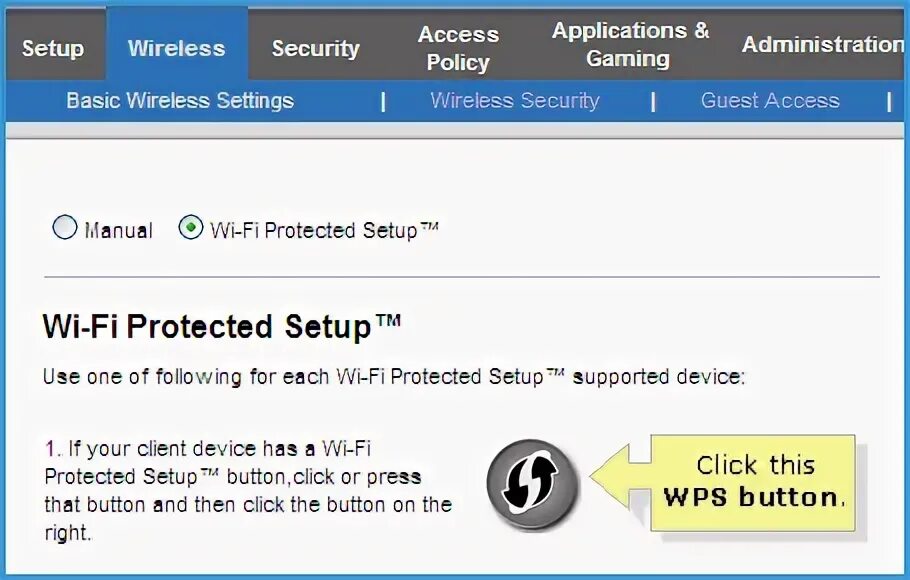Enable the Wi-Fi Protected Setup radio option
The image size is (910, 580).
tap(190, 229)
